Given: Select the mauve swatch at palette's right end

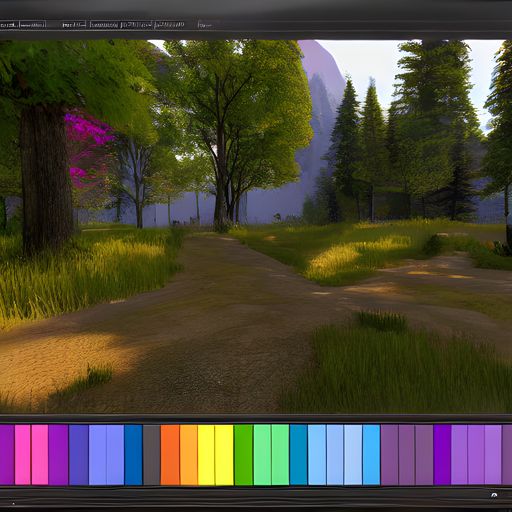Looking at the screenshot, I should tap(507, 455).
